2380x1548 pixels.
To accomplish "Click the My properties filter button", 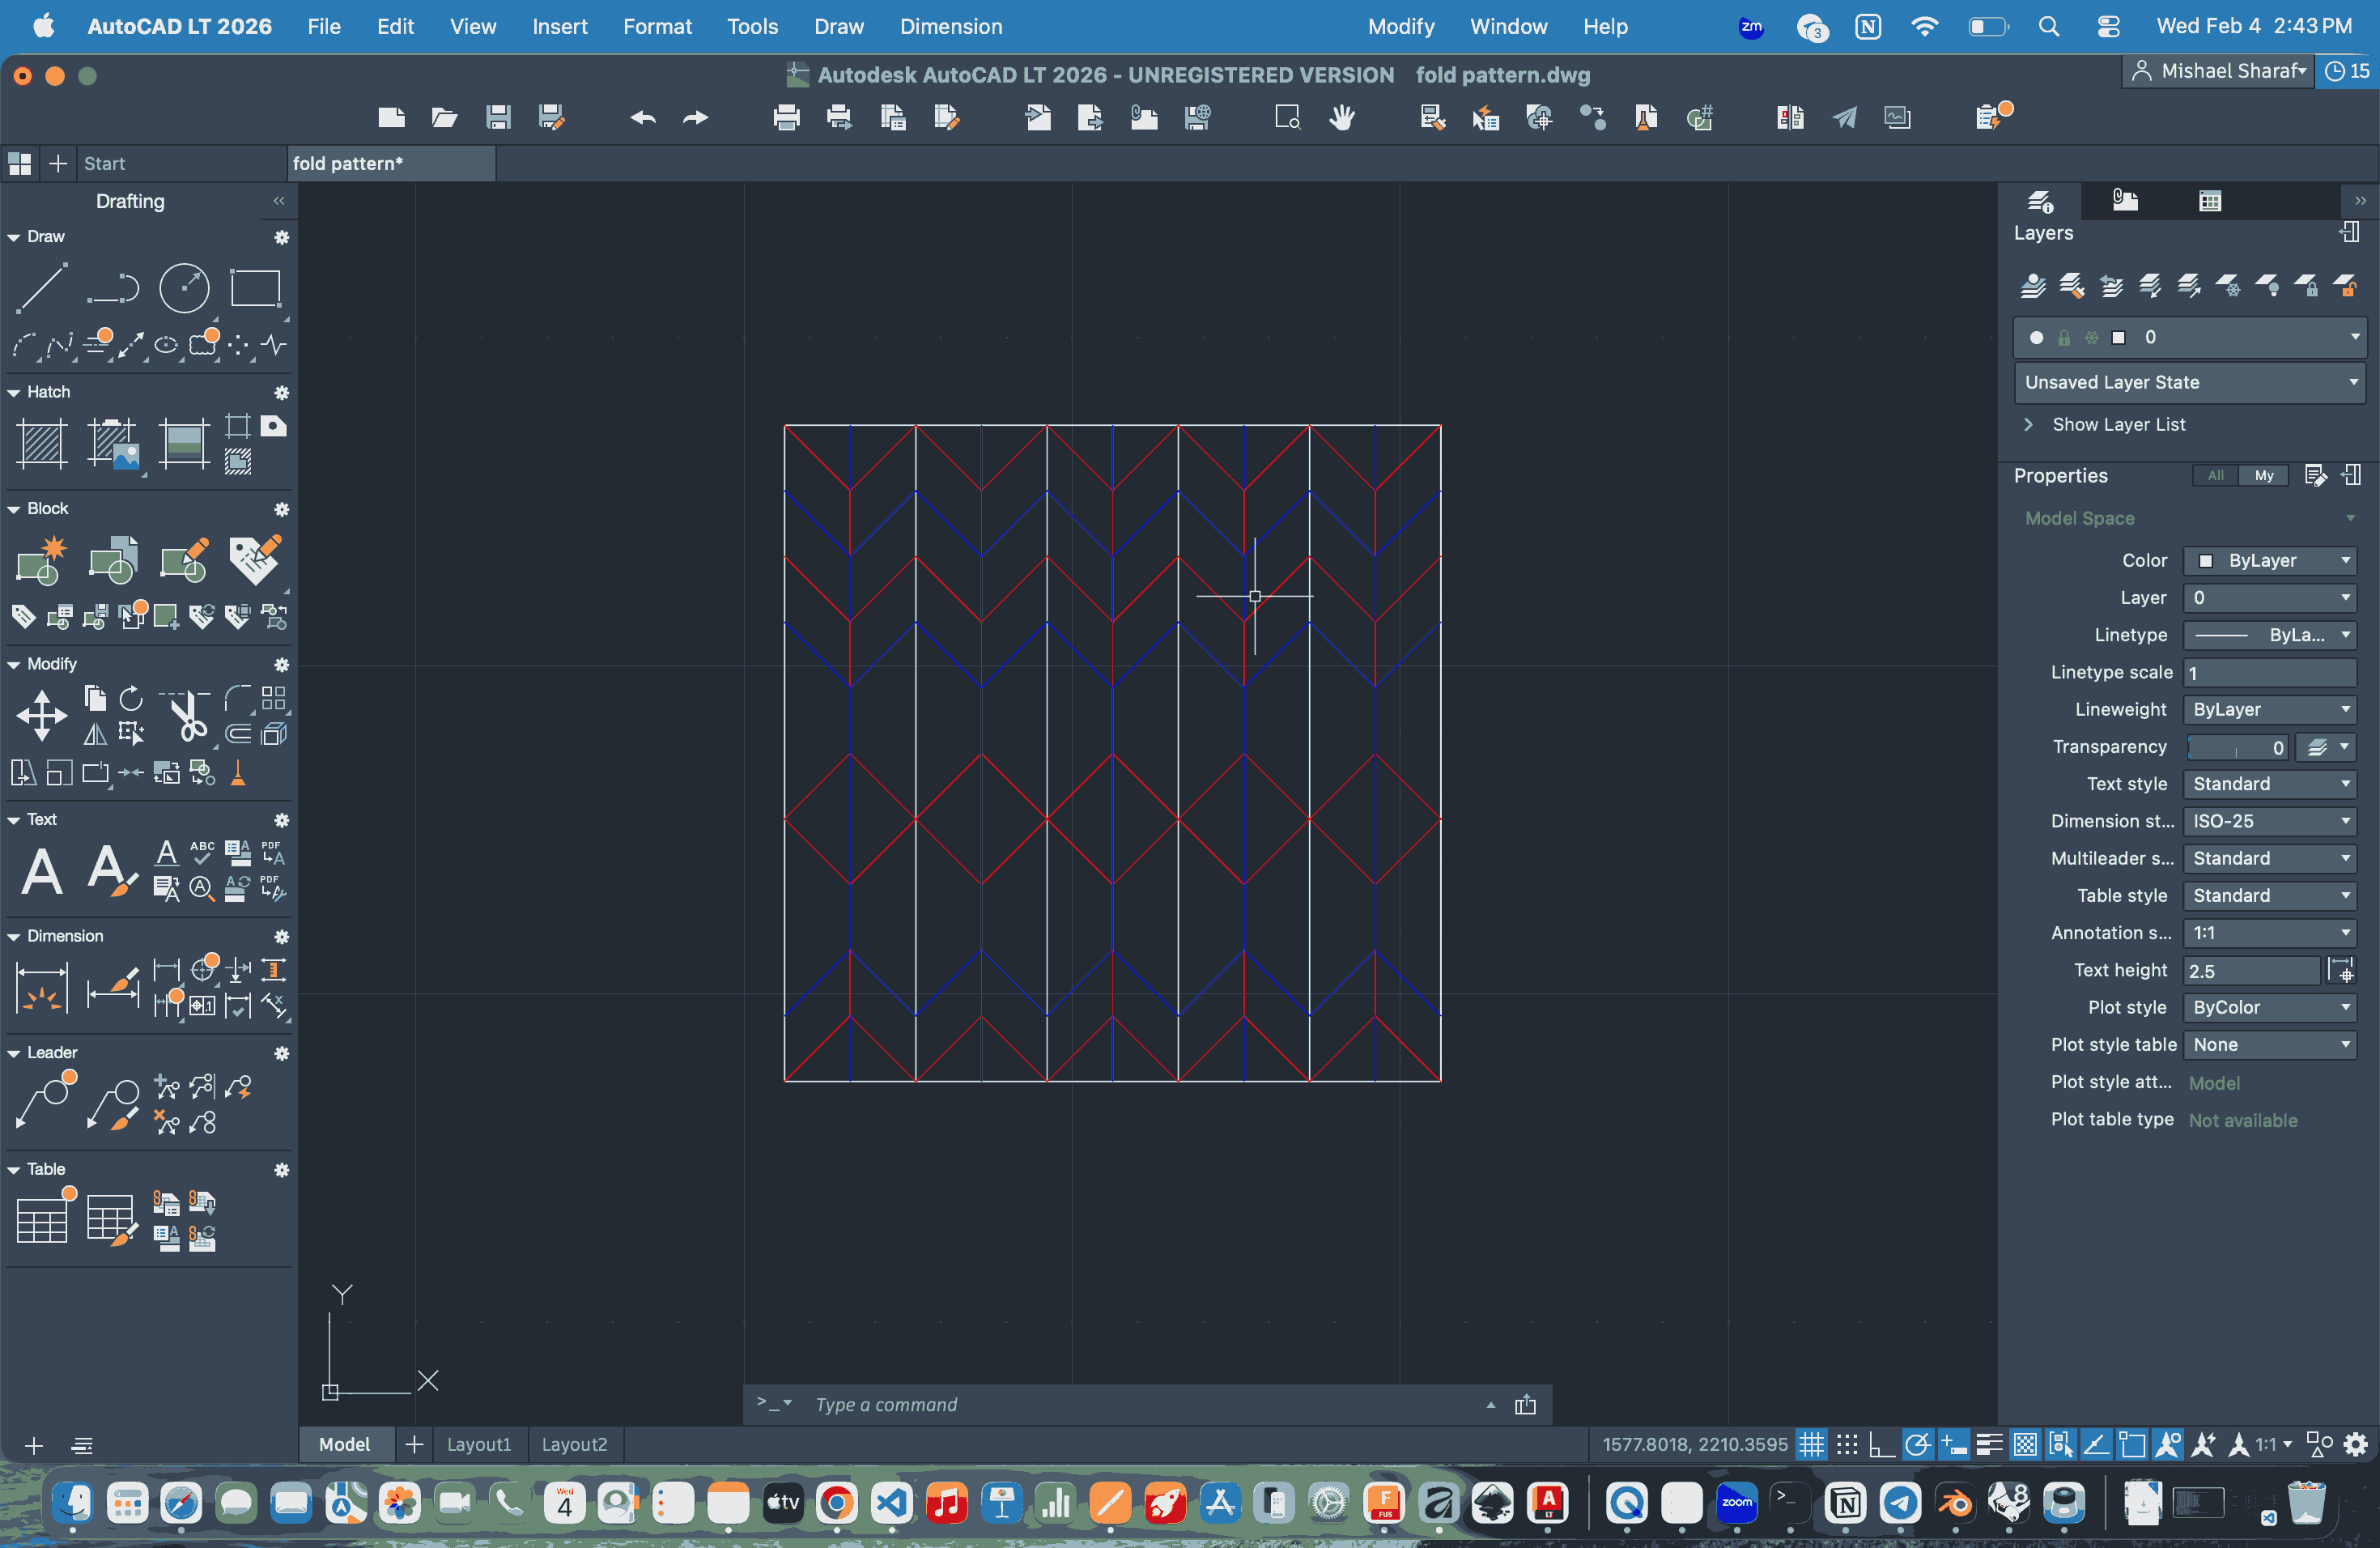I will 2263,476.
